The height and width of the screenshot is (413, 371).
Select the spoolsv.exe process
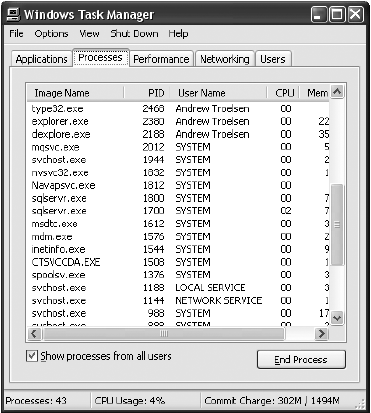pos(179,275)
